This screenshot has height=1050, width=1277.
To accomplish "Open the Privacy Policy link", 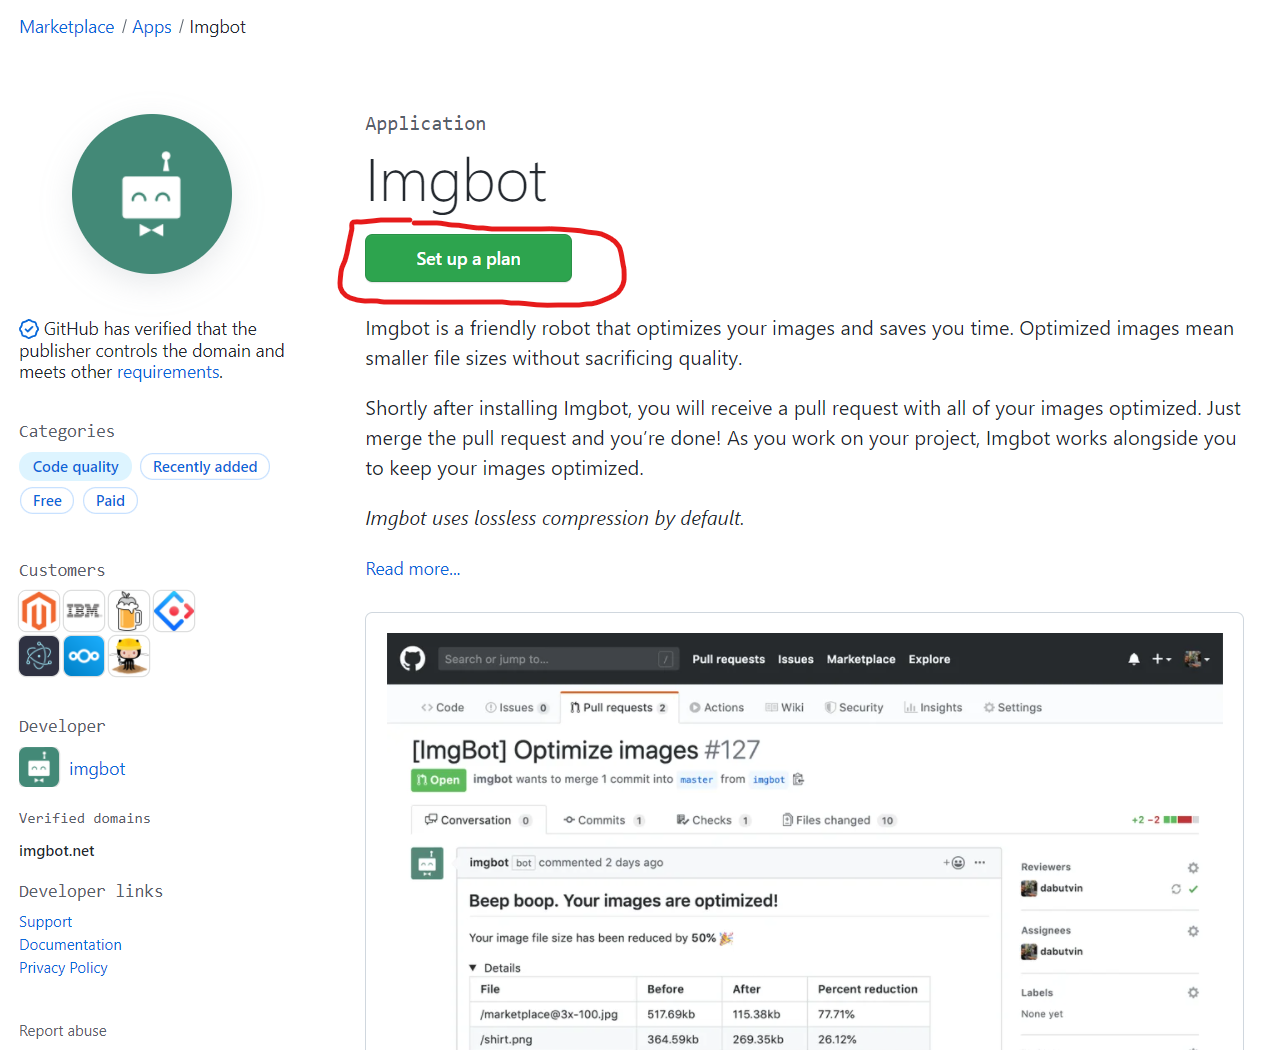I will [x=63, y=968].
